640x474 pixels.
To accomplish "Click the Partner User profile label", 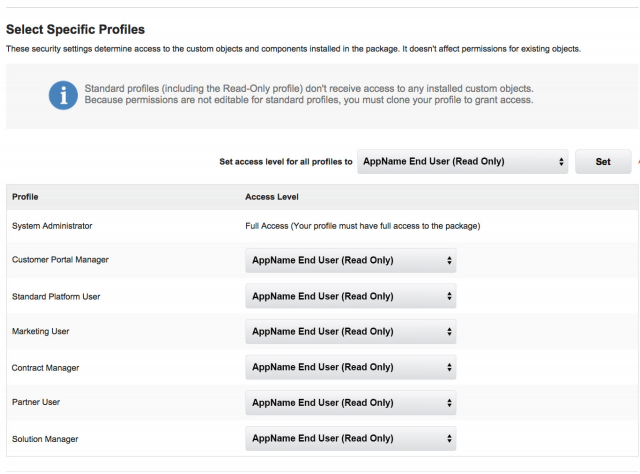I will (x=35, y=403).
